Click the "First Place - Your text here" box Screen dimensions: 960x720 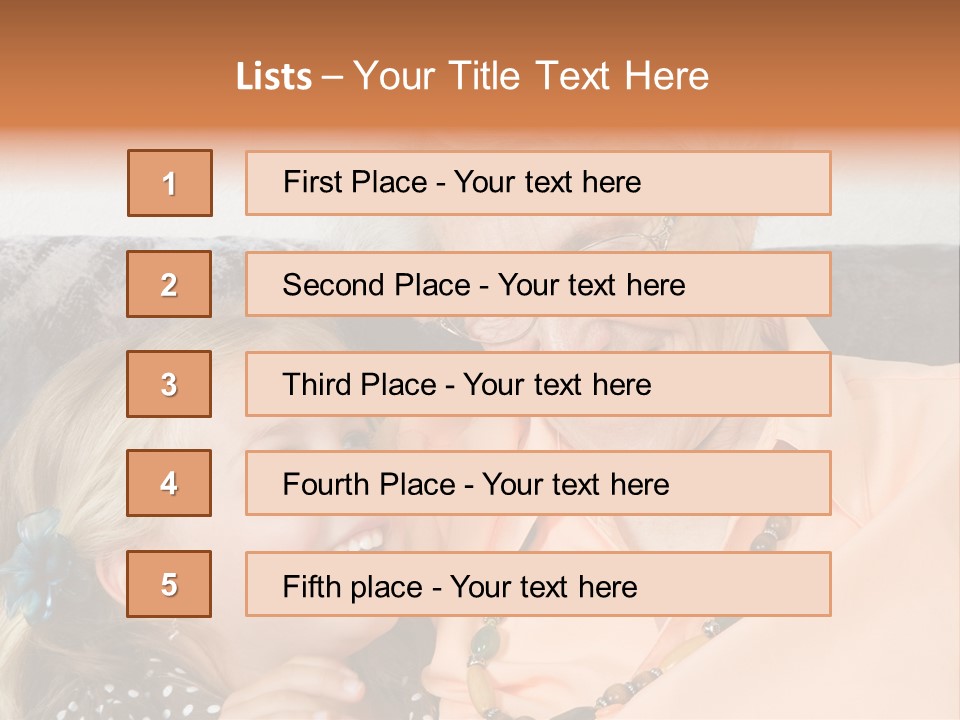(x=538, y=183)
